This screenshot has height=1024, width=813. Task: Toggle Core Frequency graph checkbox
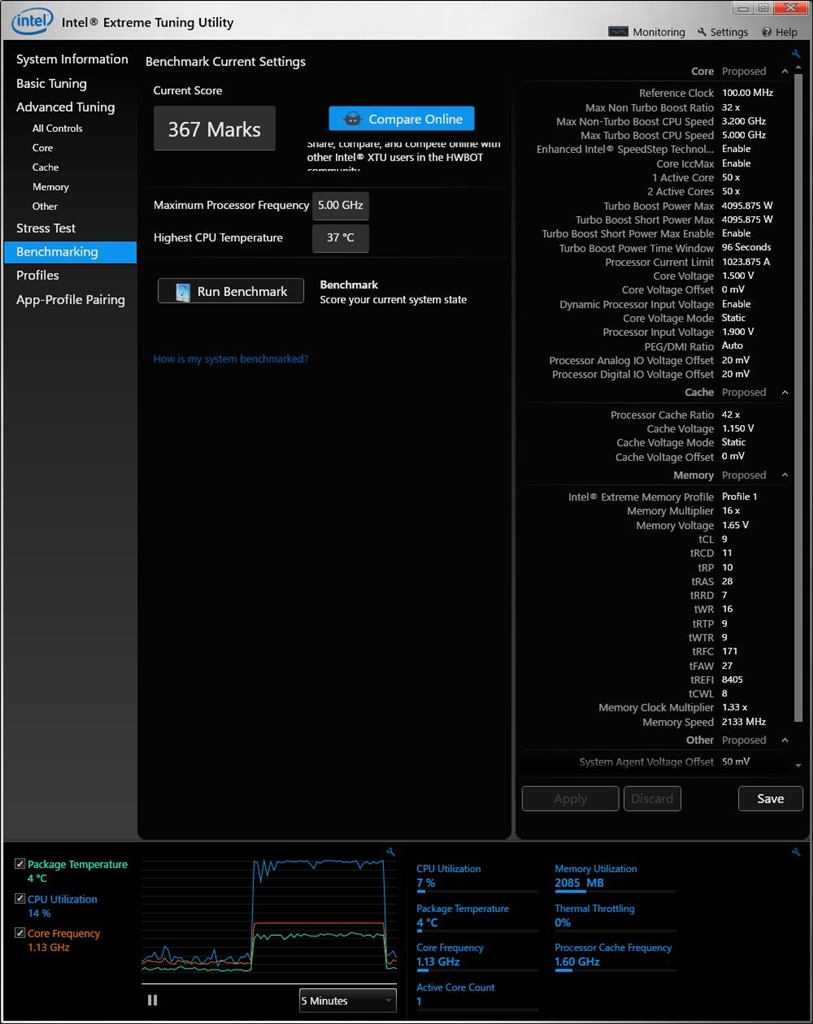click(20, 933)
